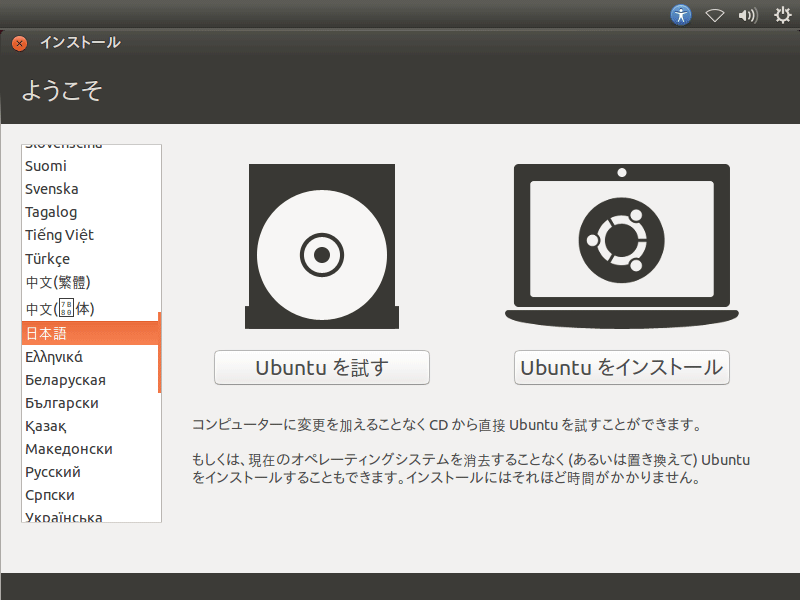800x600 pixels.
Task: Select Tagalog in the language list
Action: pyautogui.click(x=90, y=212)
